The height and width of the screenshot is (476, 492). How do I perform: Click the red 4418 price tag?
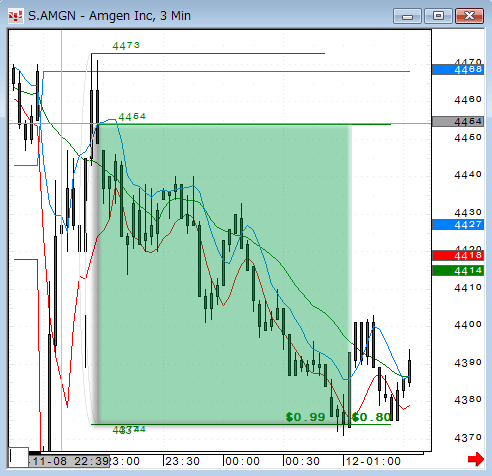(x=458, y=256)
